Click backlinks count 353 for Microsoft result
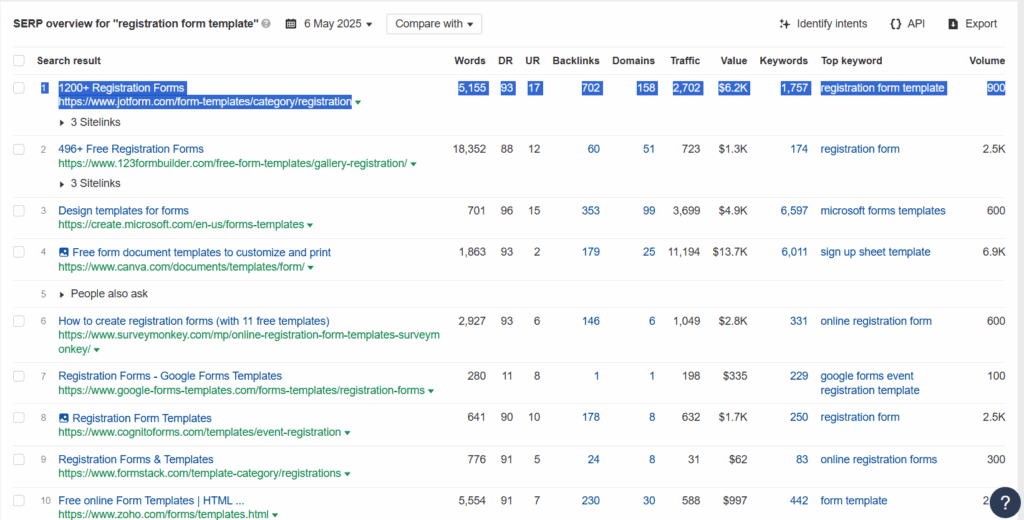 pos(590,210)
